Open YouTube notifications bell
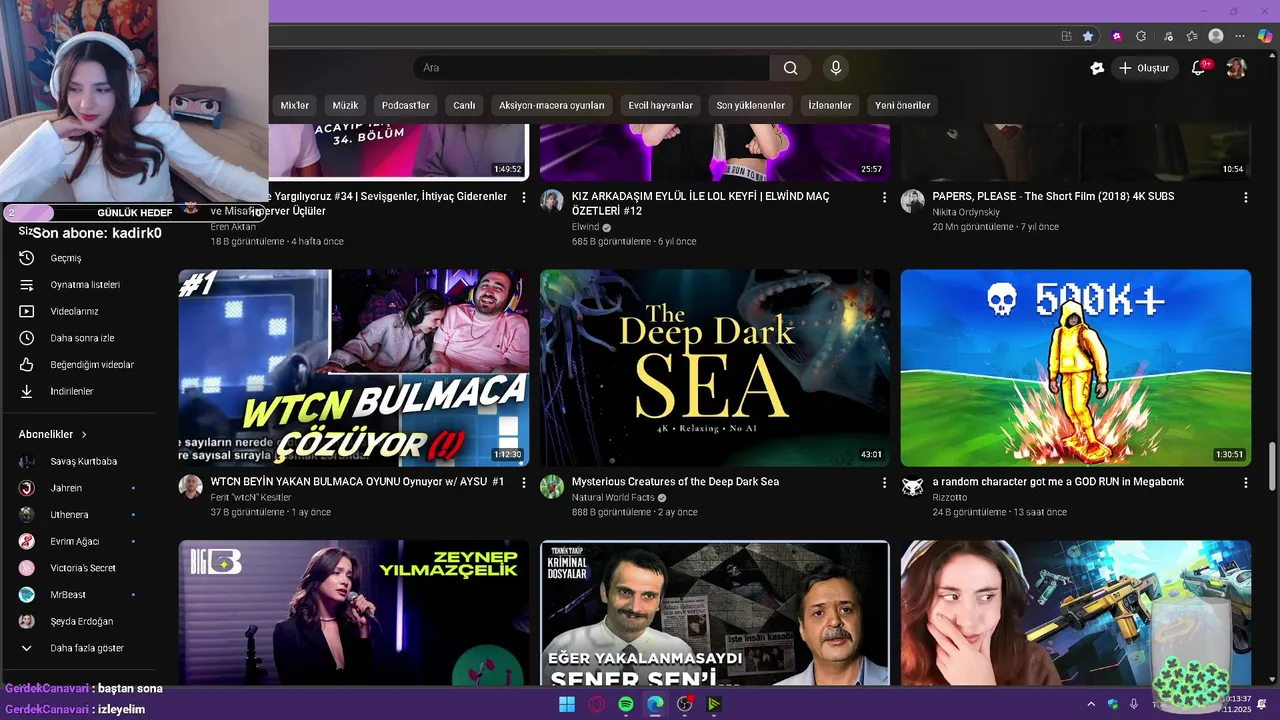 [x=1198, y=68]
